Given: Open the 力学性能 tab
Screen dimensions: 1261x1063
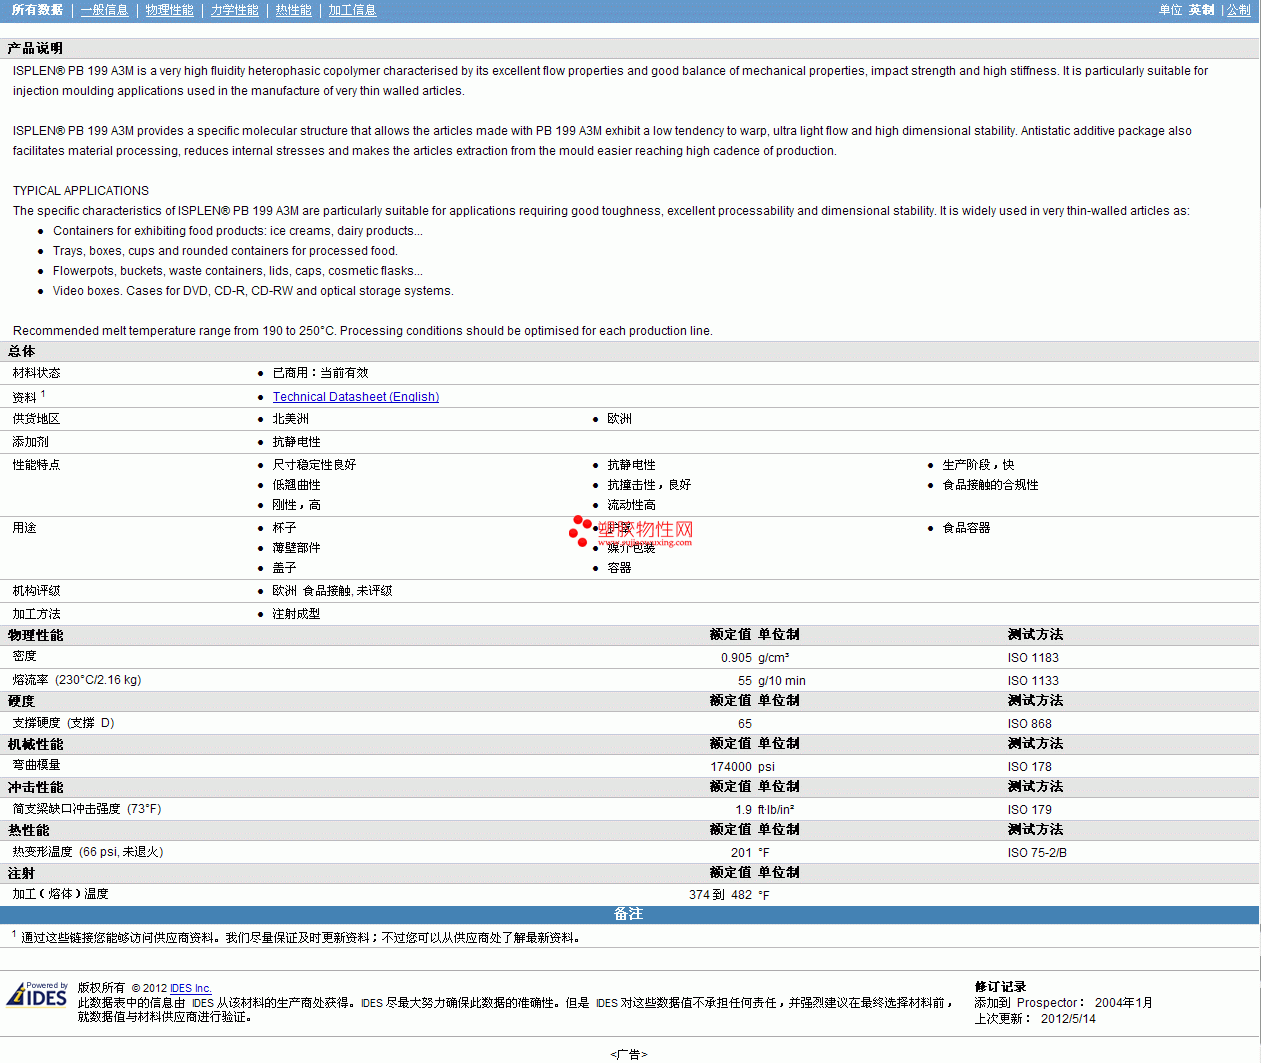Looking at the screenshot, I should tap(234, 10).
